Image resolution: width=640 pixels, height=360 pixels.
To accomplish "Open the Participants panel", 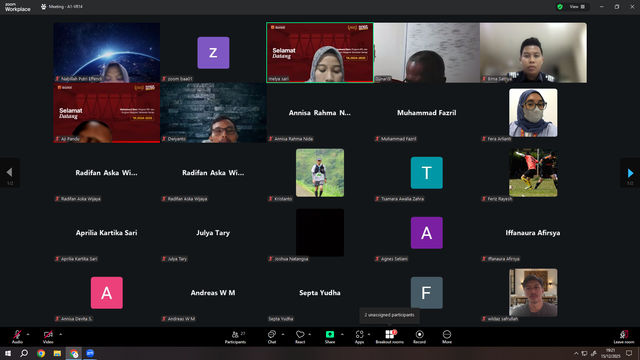I will click(x=235, y=337).
